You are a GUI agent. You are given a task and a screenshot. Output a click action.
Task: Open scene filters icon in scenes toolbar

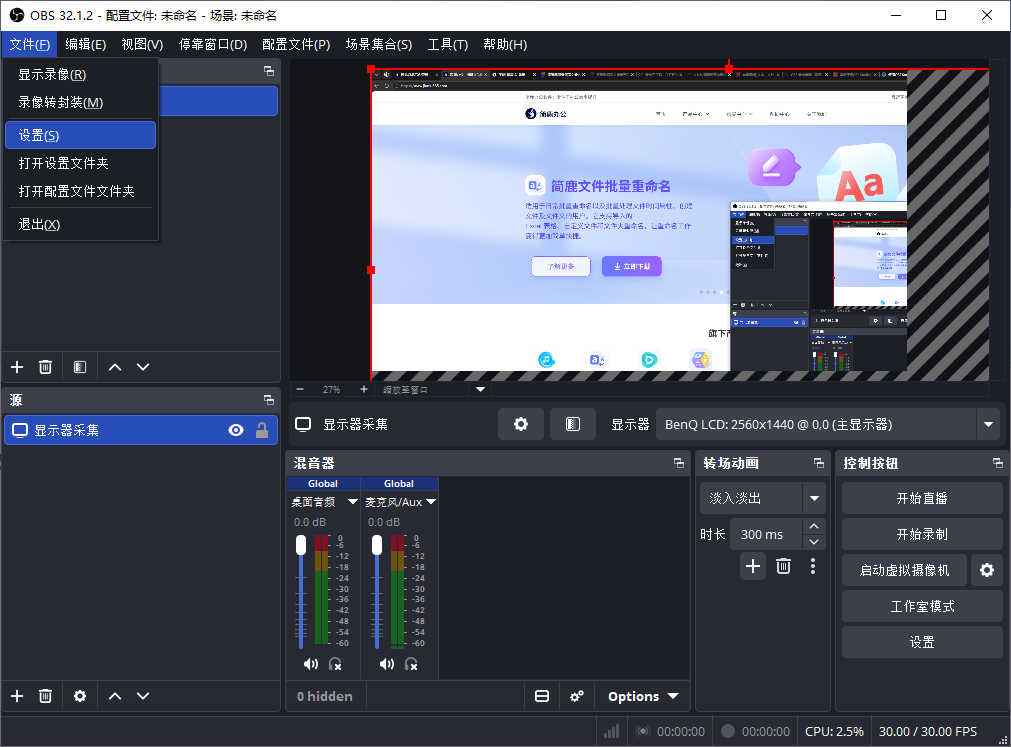click(x=80, y=367)
